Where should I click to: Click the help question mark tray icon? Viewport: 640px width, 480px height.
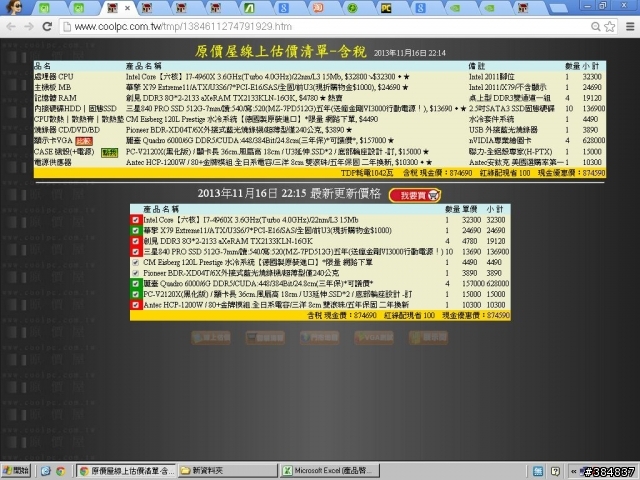pyautogui.click(x=555, y=471)
